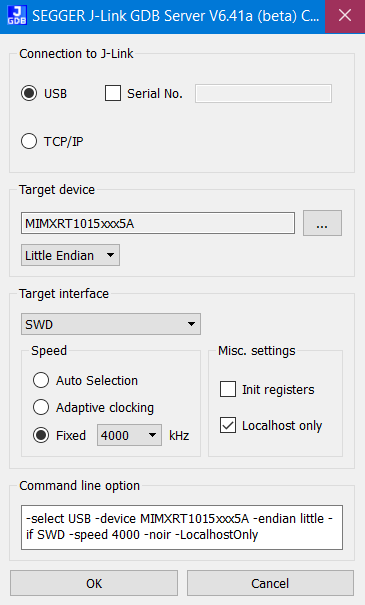Open the 4000 kHz speed dropdown
Viewport: 365px width, 605px height.
tap(129, 435)
